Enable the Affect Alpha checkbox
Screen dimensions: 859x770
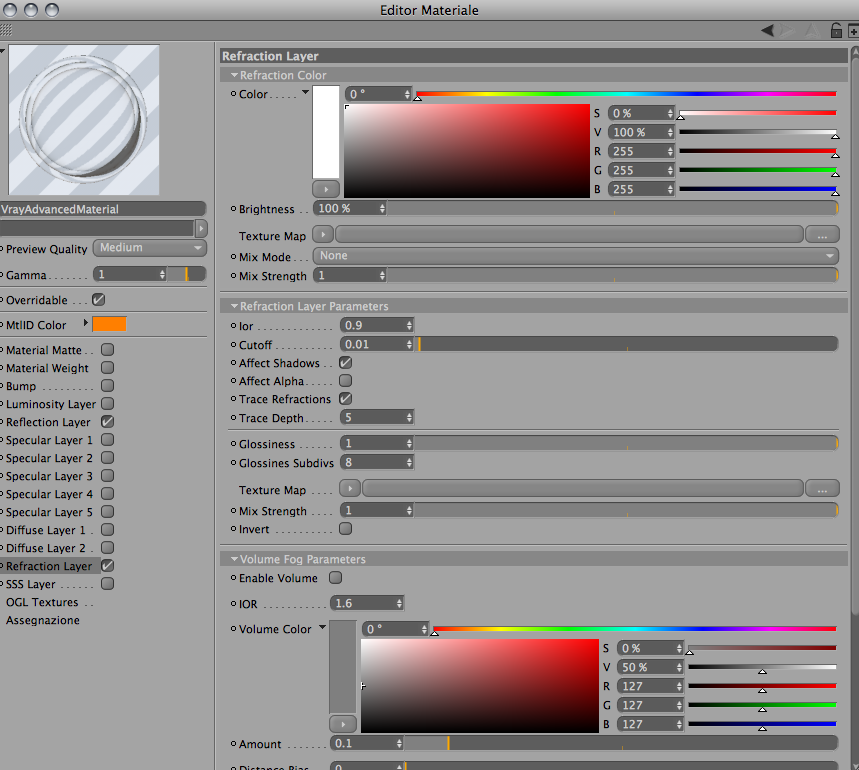[346, 381]
